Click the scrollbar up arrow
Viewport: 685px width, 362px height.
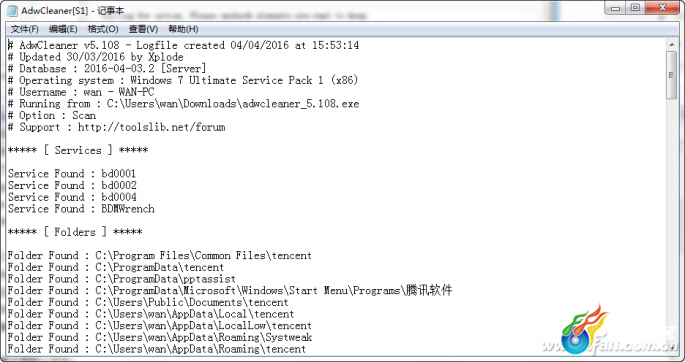coord(671,45)
